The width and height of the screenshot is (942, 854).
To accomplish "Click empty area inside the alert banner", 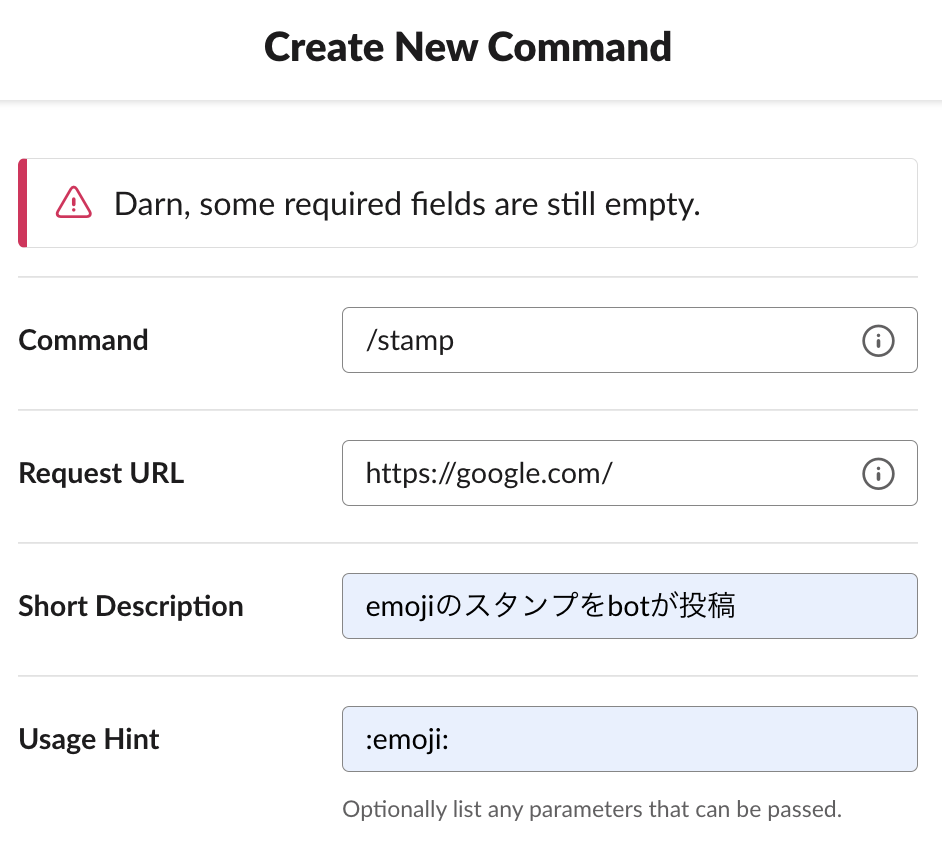I will [x=810, y=203].
